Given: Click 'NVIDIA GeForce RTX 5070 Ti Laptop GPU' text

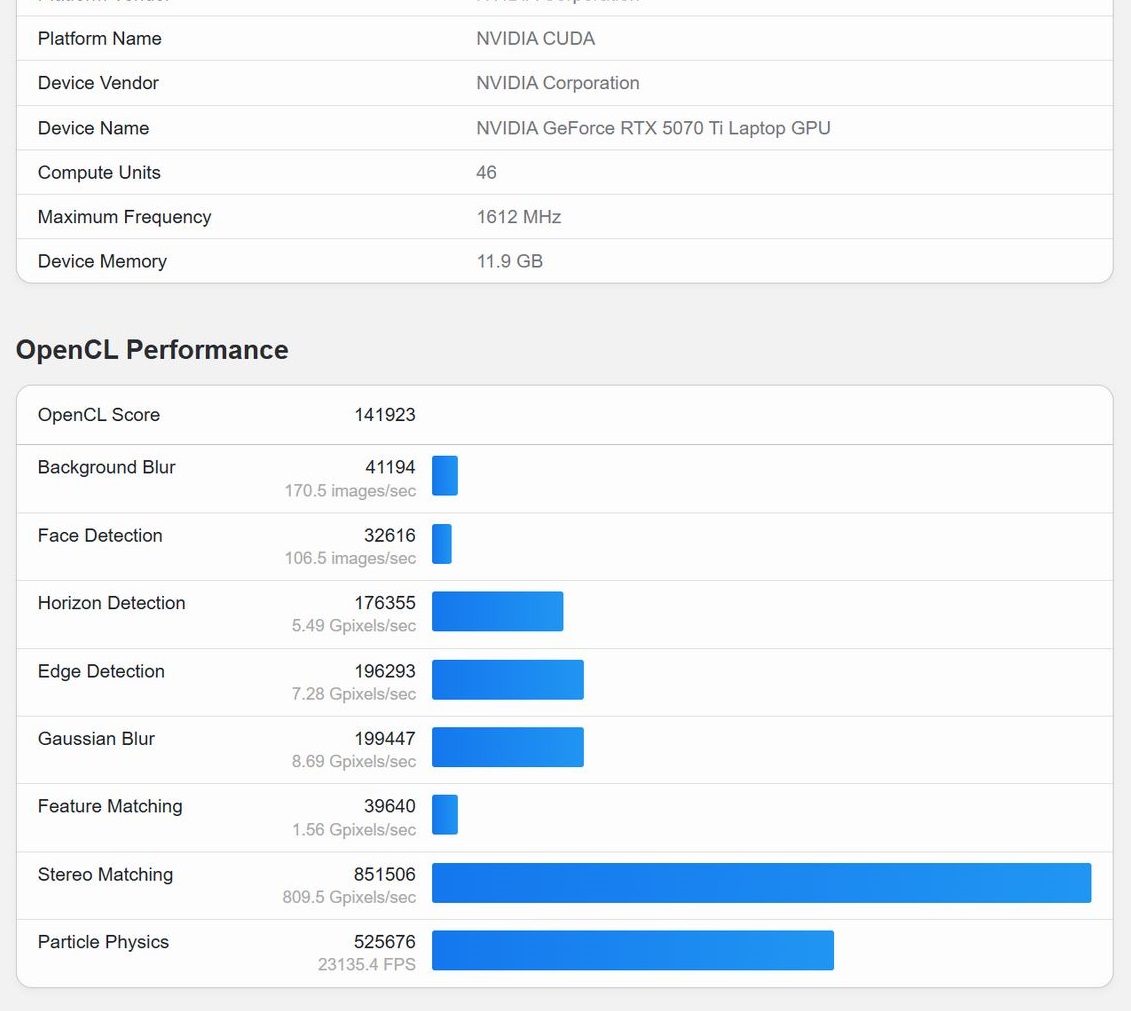Looking at the screenshot, I should 653,128.
